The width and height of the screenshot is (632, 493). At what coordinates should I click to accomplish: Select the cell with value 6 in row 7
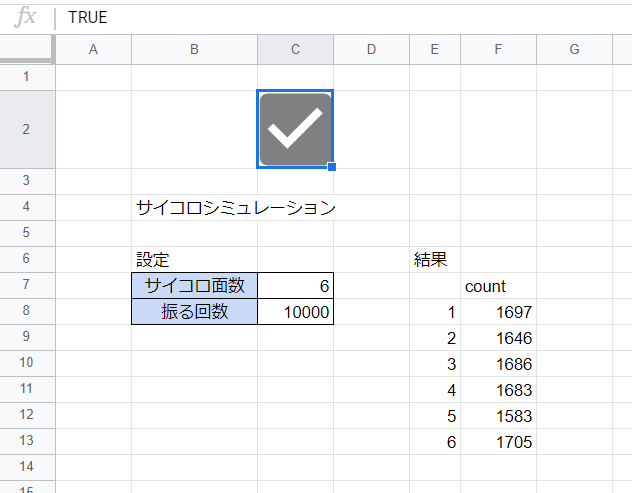295,285
